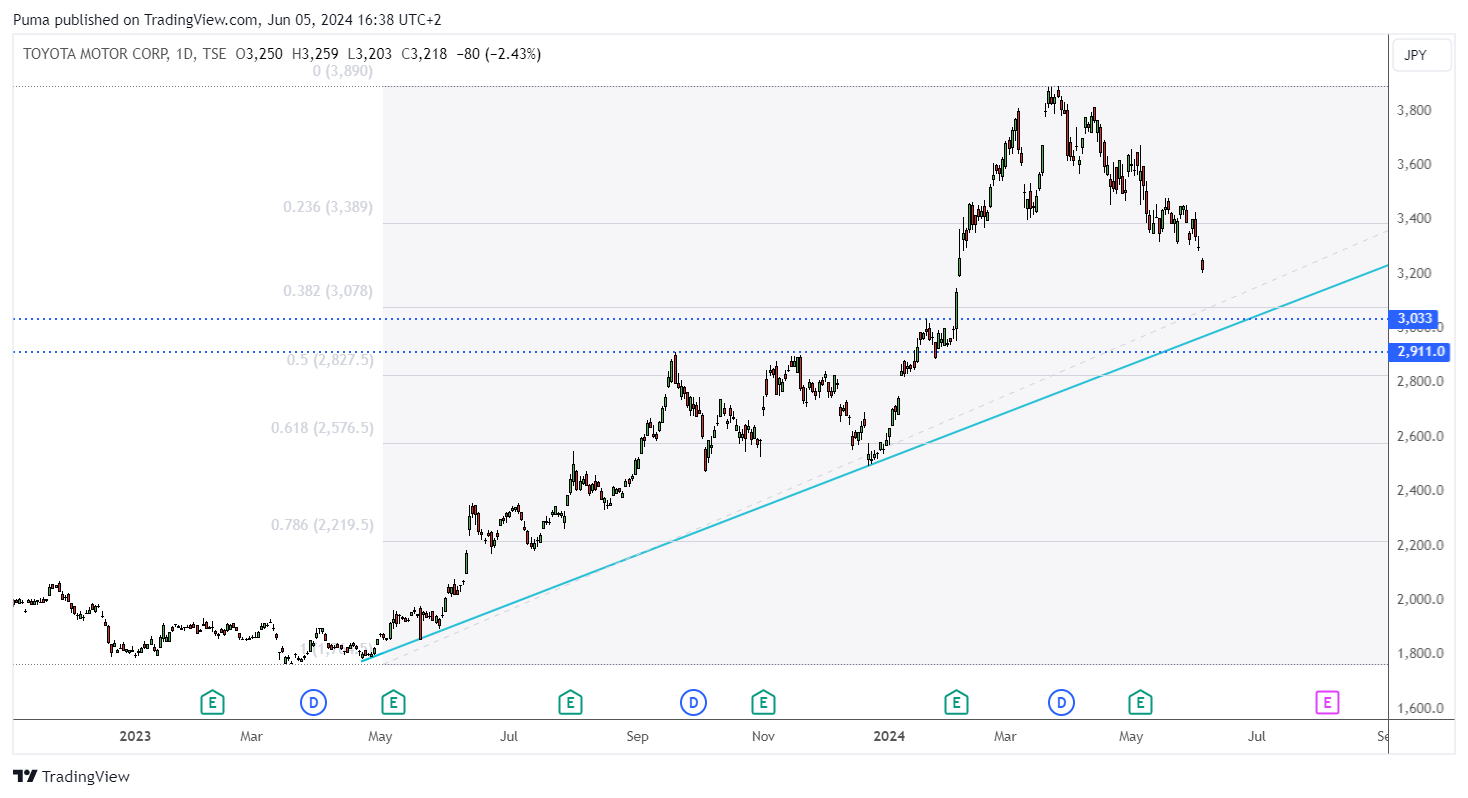Viewport: 1468px width, 798px height.
Task: Click the 3,400 price axis label
Action: point(1414,219)
